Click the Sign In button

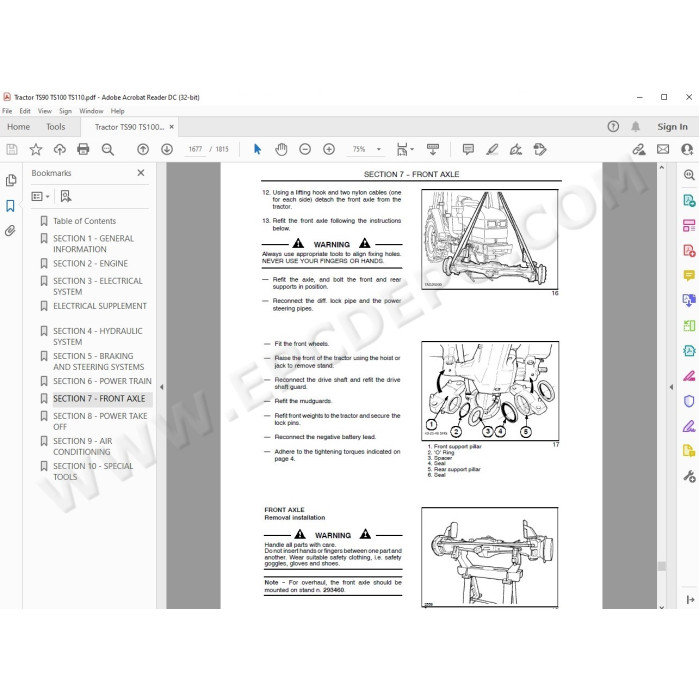[672, 127]
